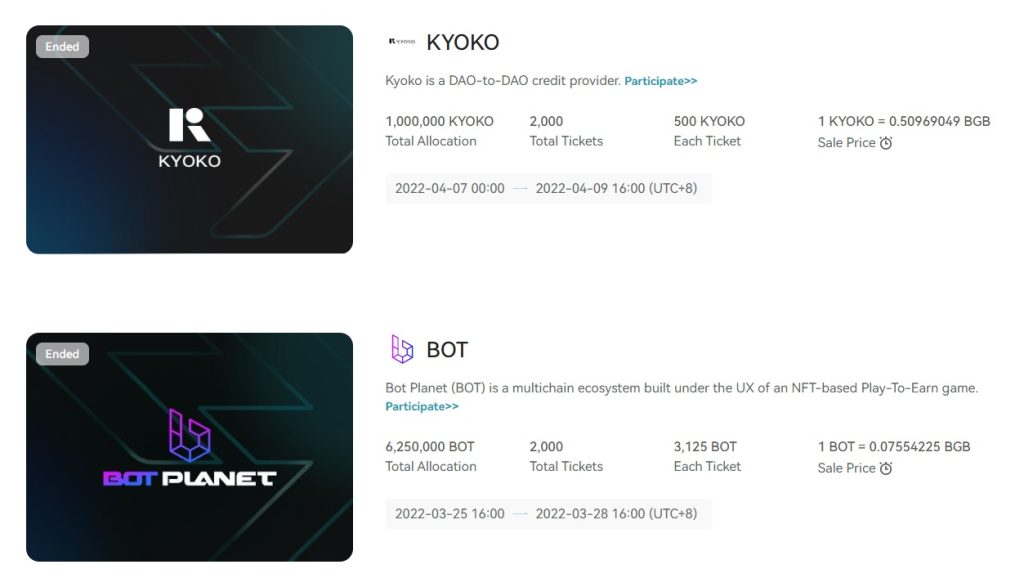Click the Ended badge on KYOKO card

tap(62, 46)
